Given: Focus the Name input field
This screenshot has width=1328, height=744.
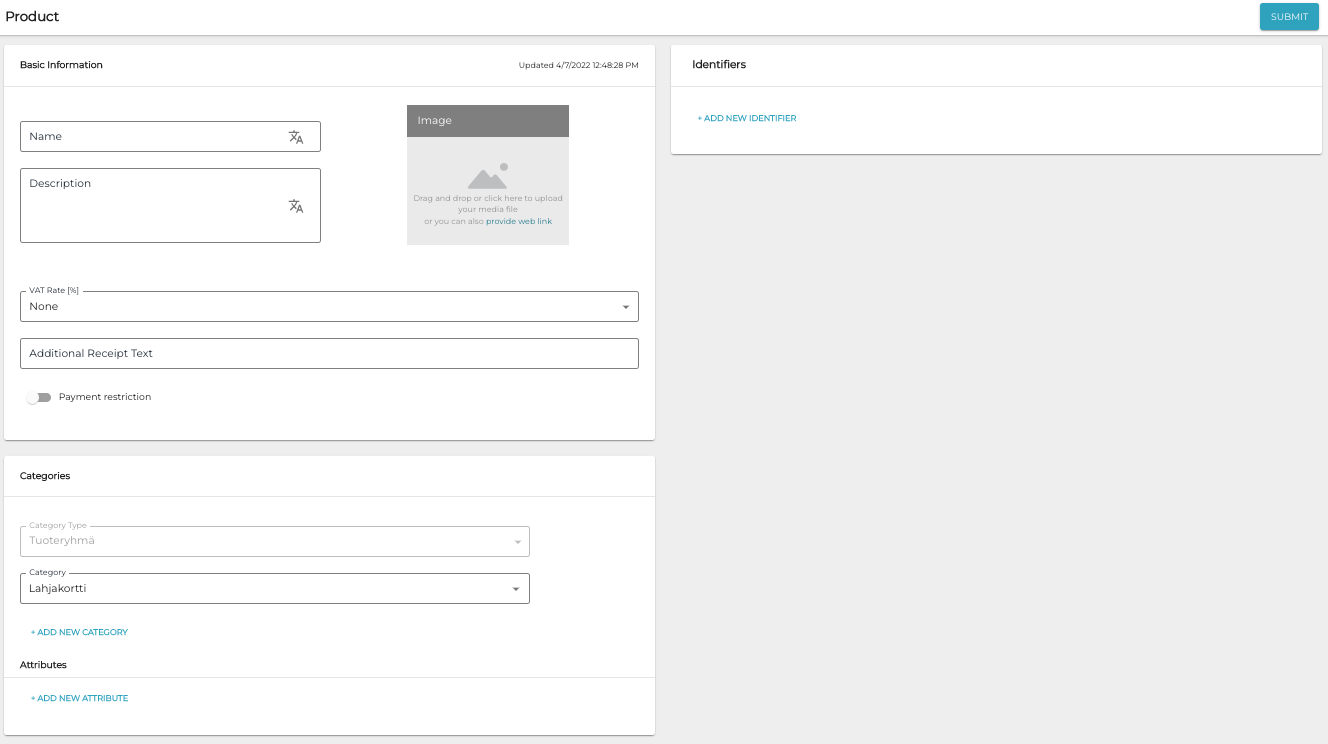Looking at the screenshot, I should (x=150, y=137).
